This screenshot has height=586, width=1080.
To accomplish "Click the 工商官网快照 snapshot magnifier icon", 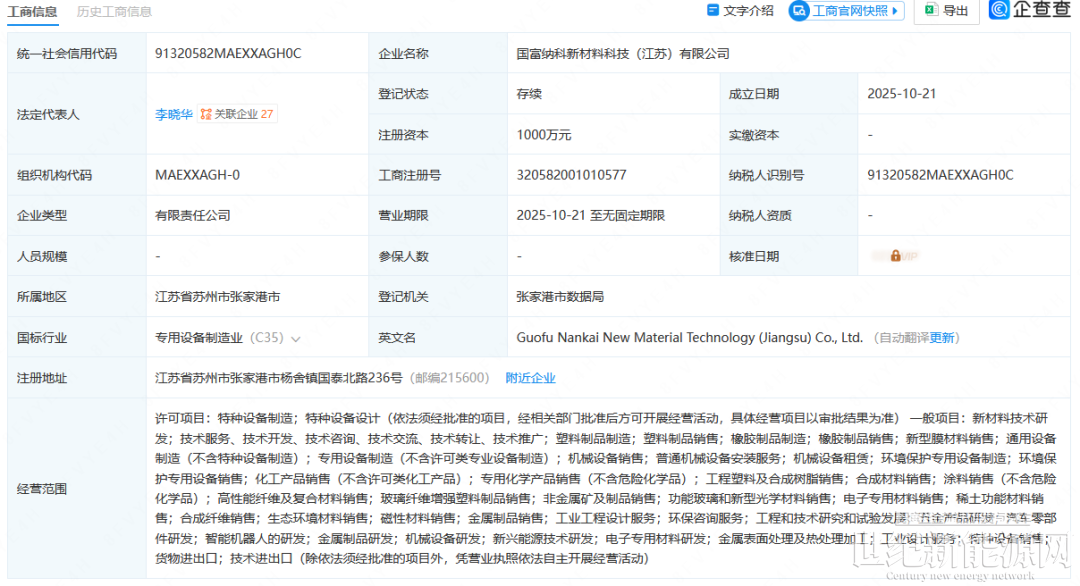I will (x=800, y=11).
